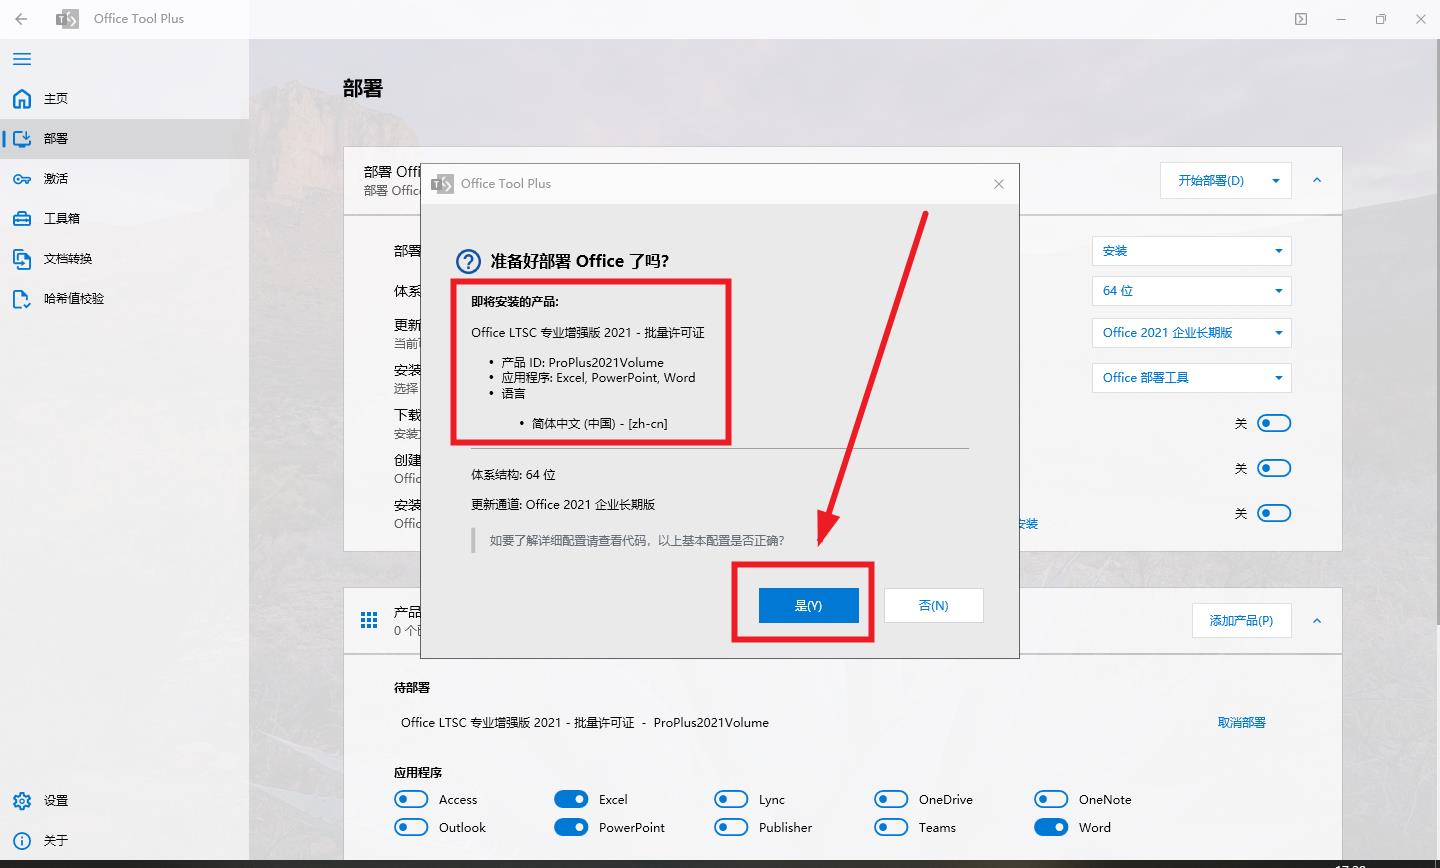Viewport: 1440px width, 868px height.
Task: Click the 添加产品(P) button
Action: (1241, 620)
